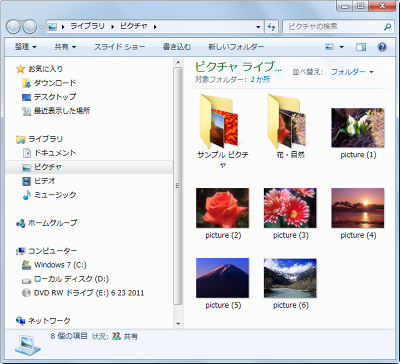
Task: Click the ピクチャの検索 search field
Action: (337, 27)
